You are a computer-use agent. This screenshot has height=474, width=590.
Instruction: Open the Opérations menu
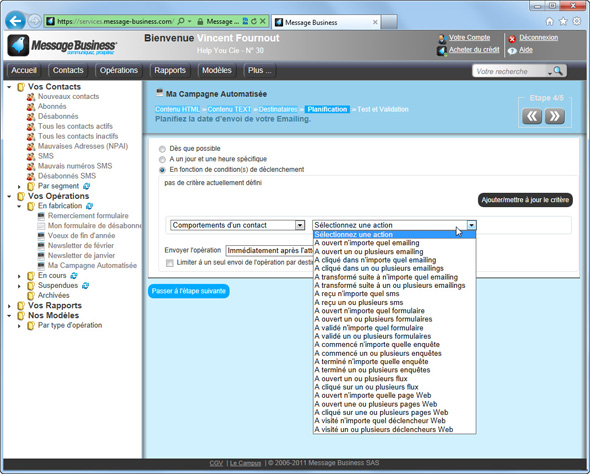click(119, 70)
